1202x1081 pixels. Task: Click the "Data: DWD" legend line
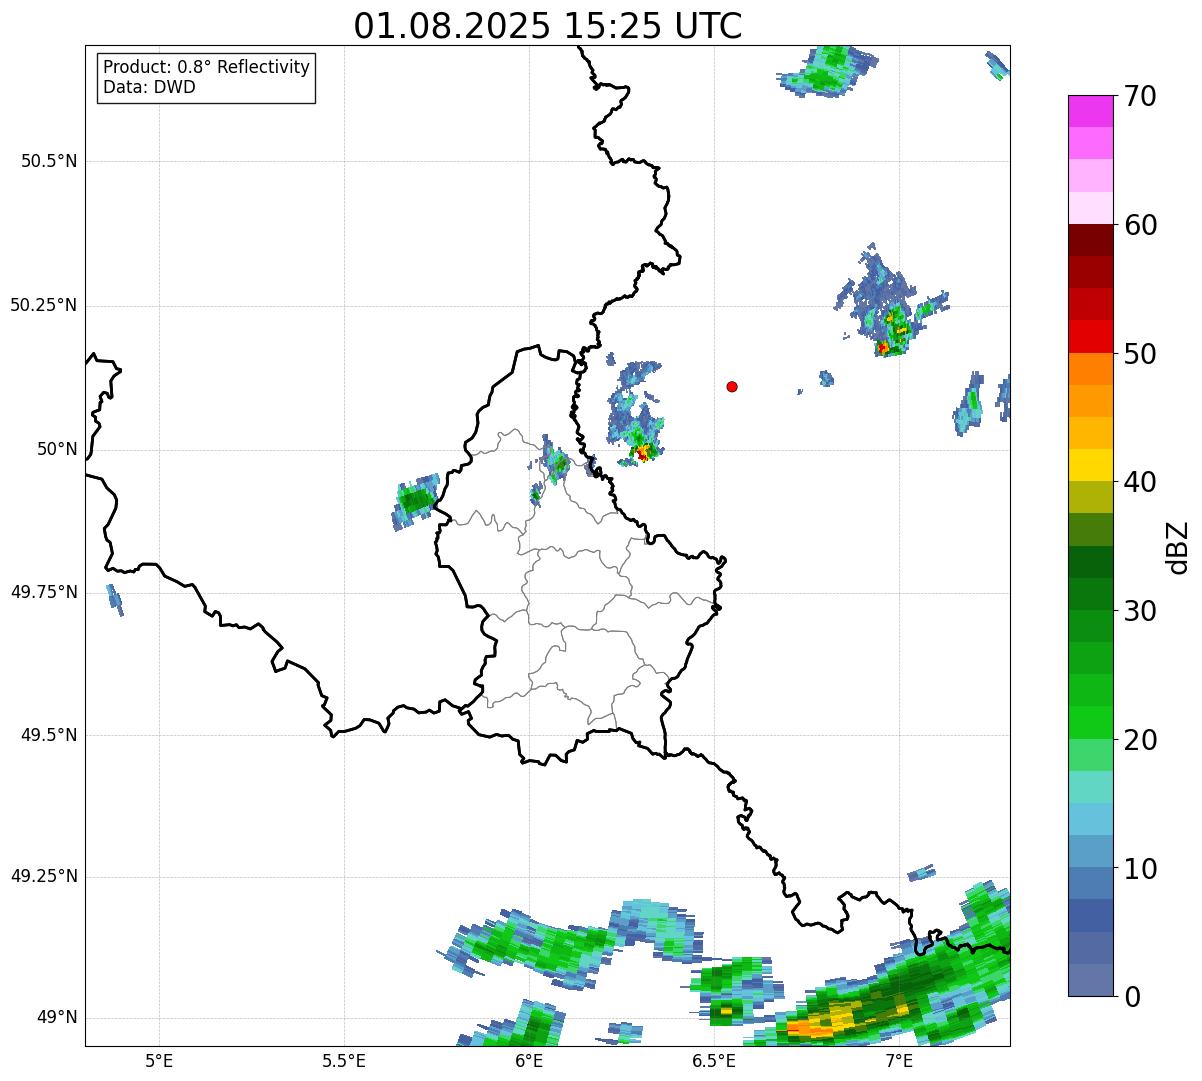(149, 87)
